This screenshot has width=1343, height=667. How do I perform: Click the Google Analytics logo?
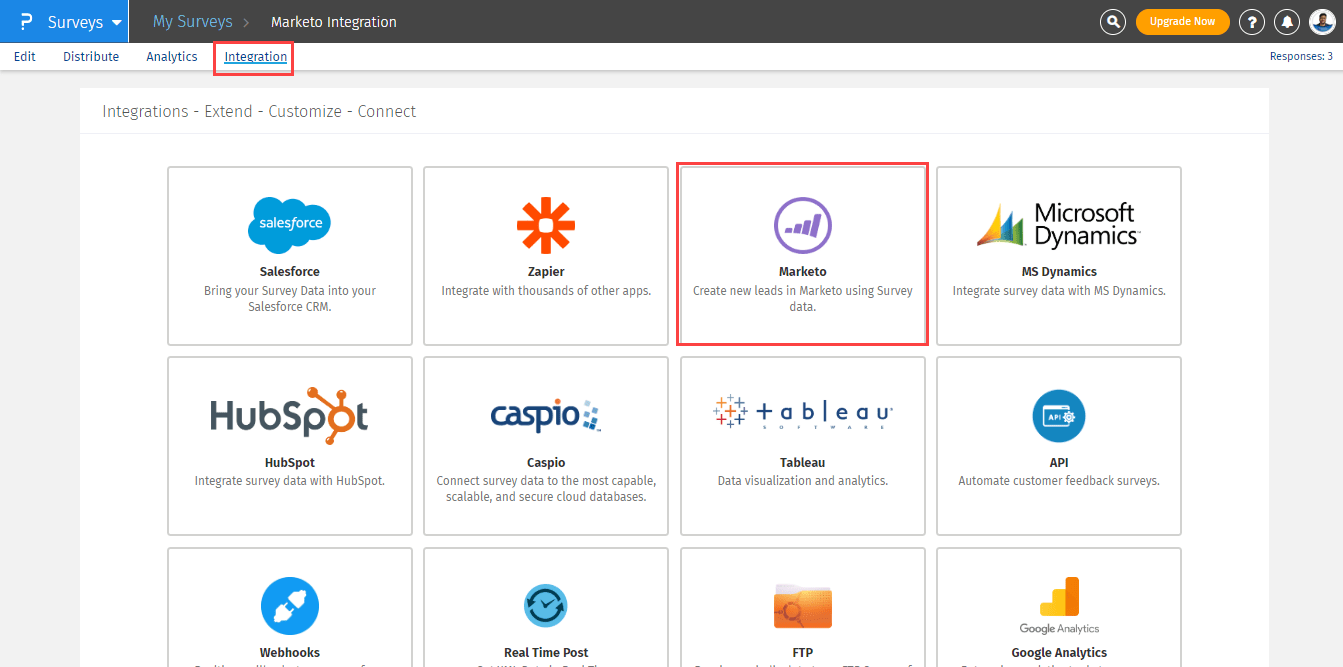click(1059, 605)
